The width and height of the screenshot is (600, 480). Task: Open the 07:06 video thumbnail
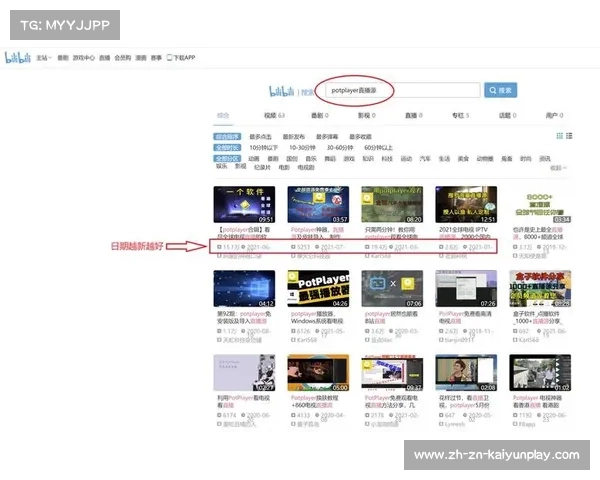coord(392,289)
